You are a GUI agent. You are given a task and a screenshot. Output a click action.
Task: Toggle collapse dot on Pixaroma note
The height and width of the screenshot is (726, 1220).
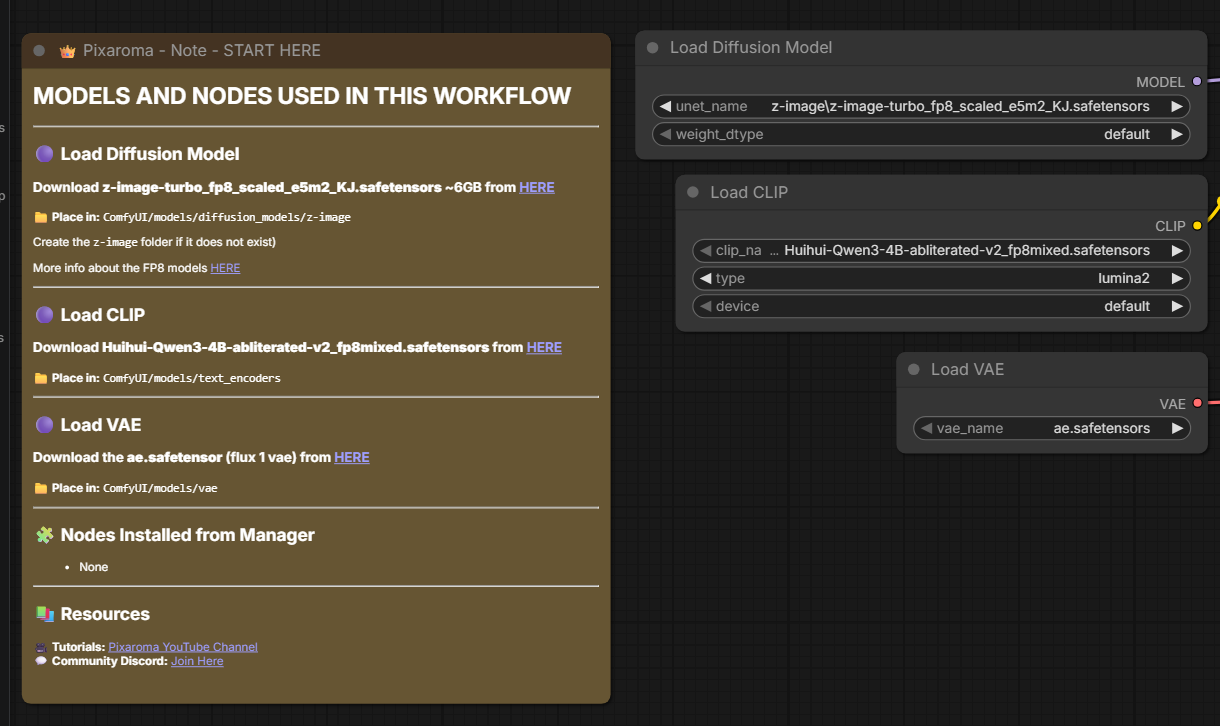(39, 51)
